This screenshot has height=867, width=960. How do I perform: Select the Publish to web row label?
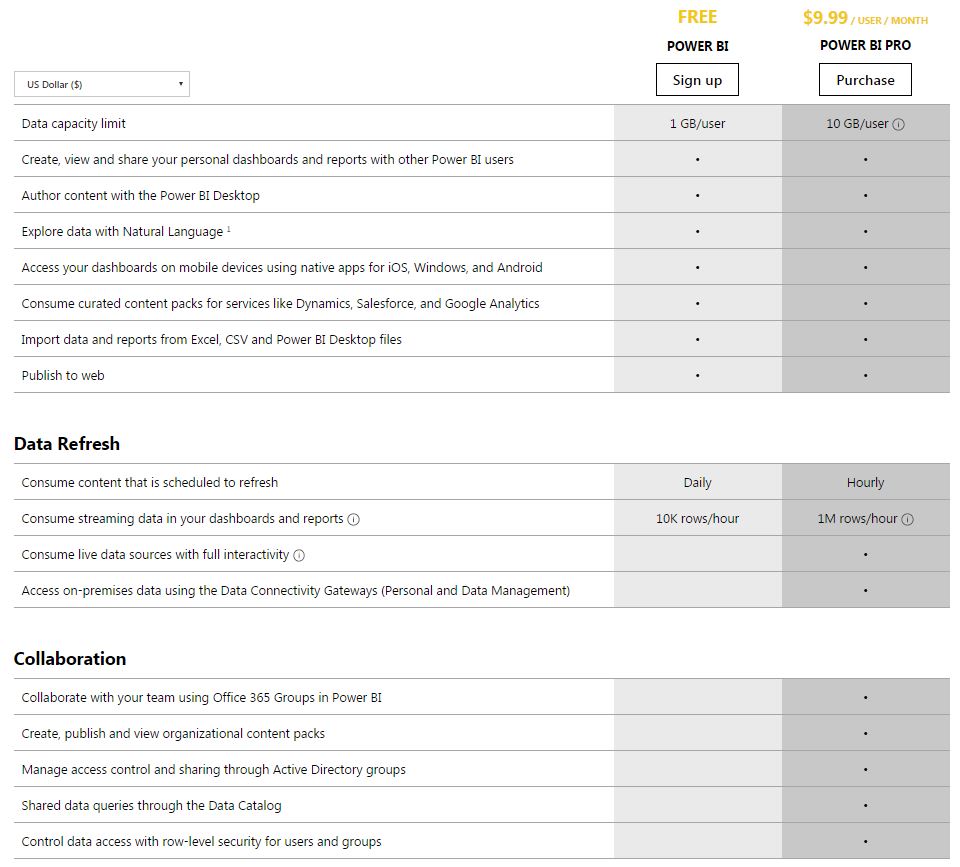click(x=63, y=375)
